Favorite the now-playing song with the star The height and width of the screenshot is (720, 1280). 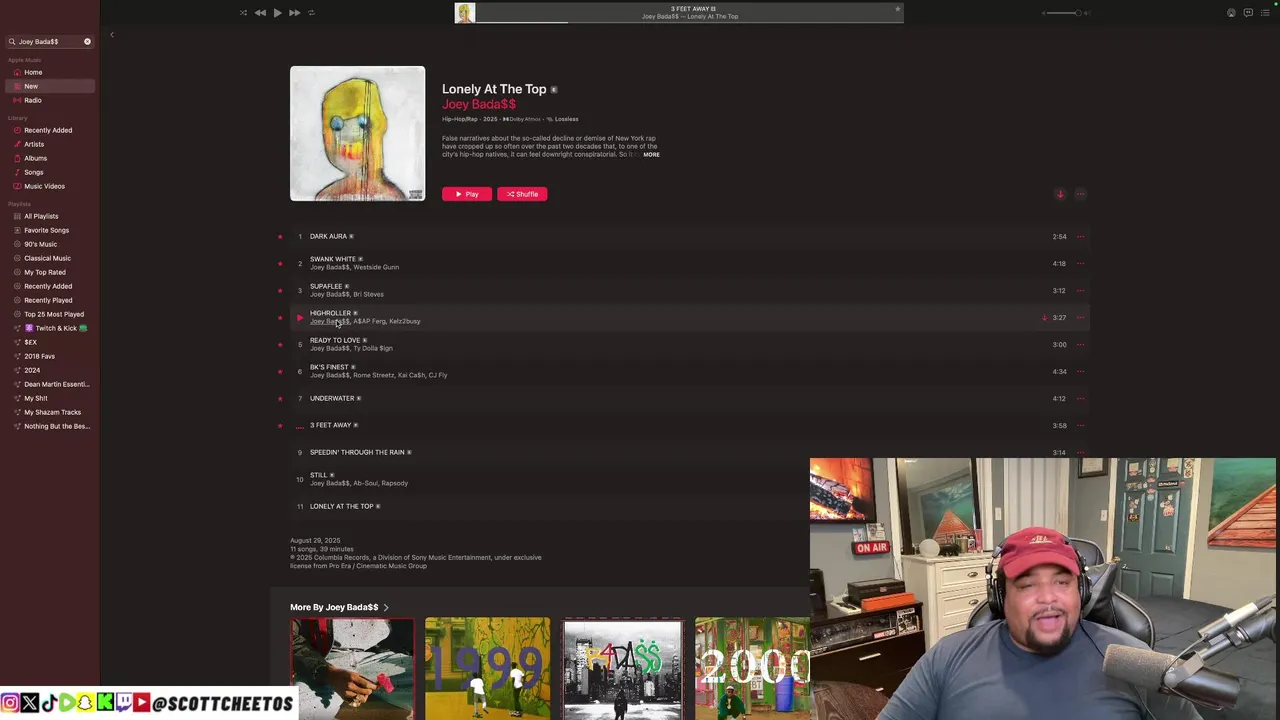click(897, 9)
